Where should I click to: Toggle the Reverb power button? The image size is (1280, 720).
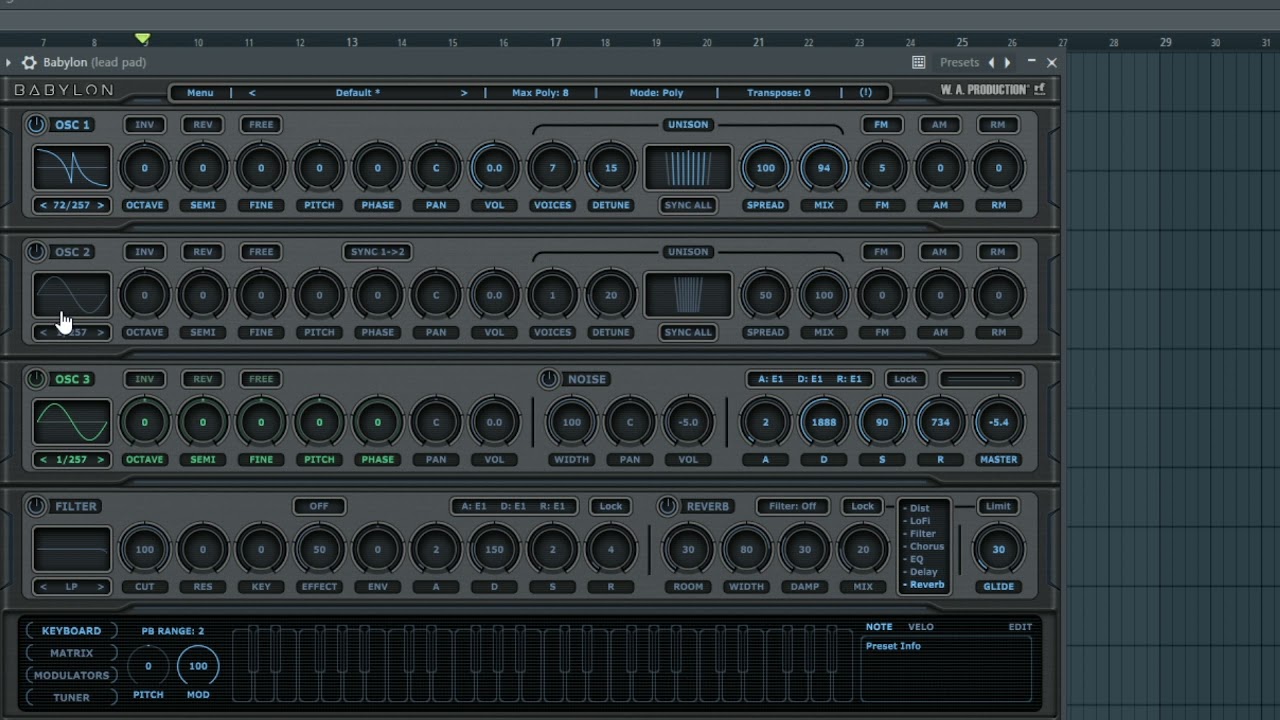(667, 506)
